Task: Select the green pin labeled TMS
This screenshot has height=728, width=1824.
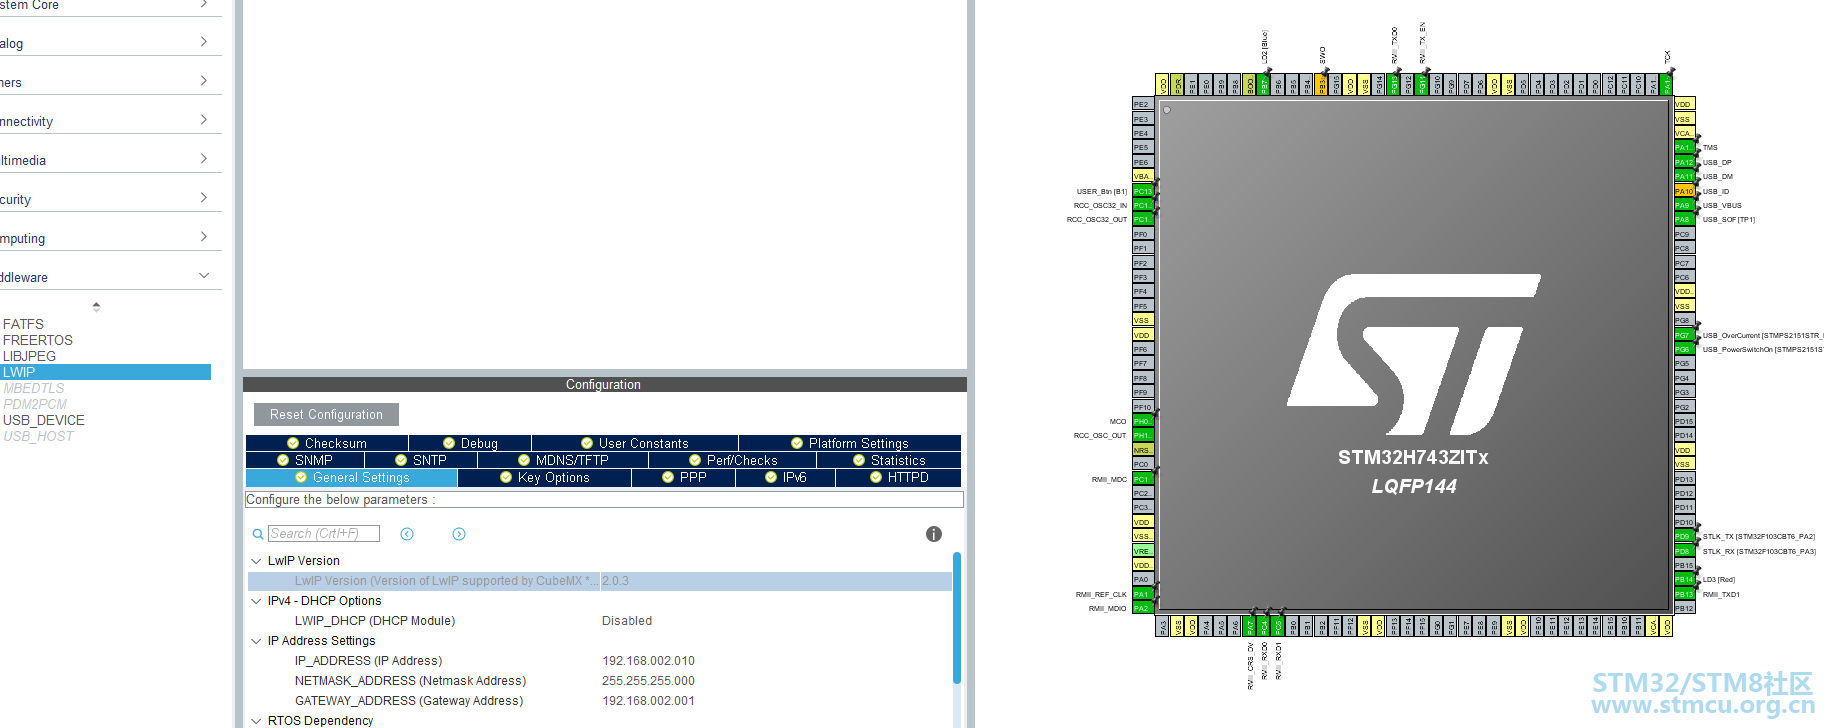Action: tap(1685, 147)
